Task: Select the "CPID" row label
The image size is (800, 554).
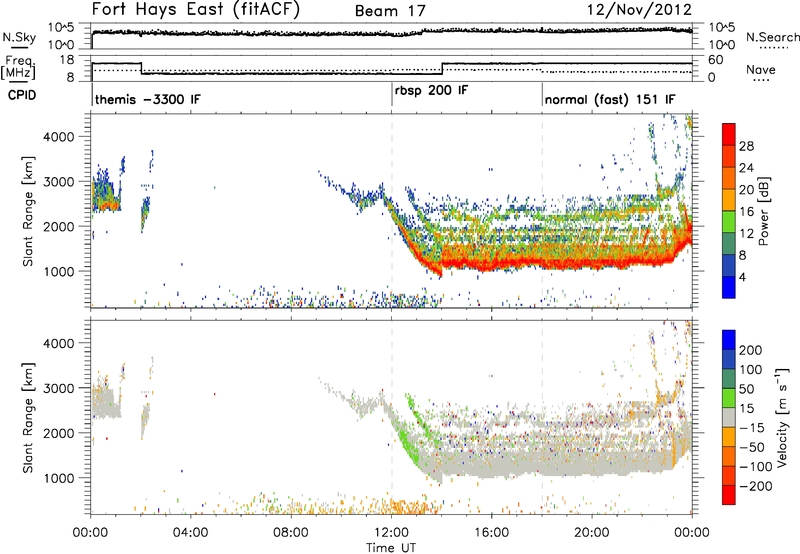Action: pos(22,95)
